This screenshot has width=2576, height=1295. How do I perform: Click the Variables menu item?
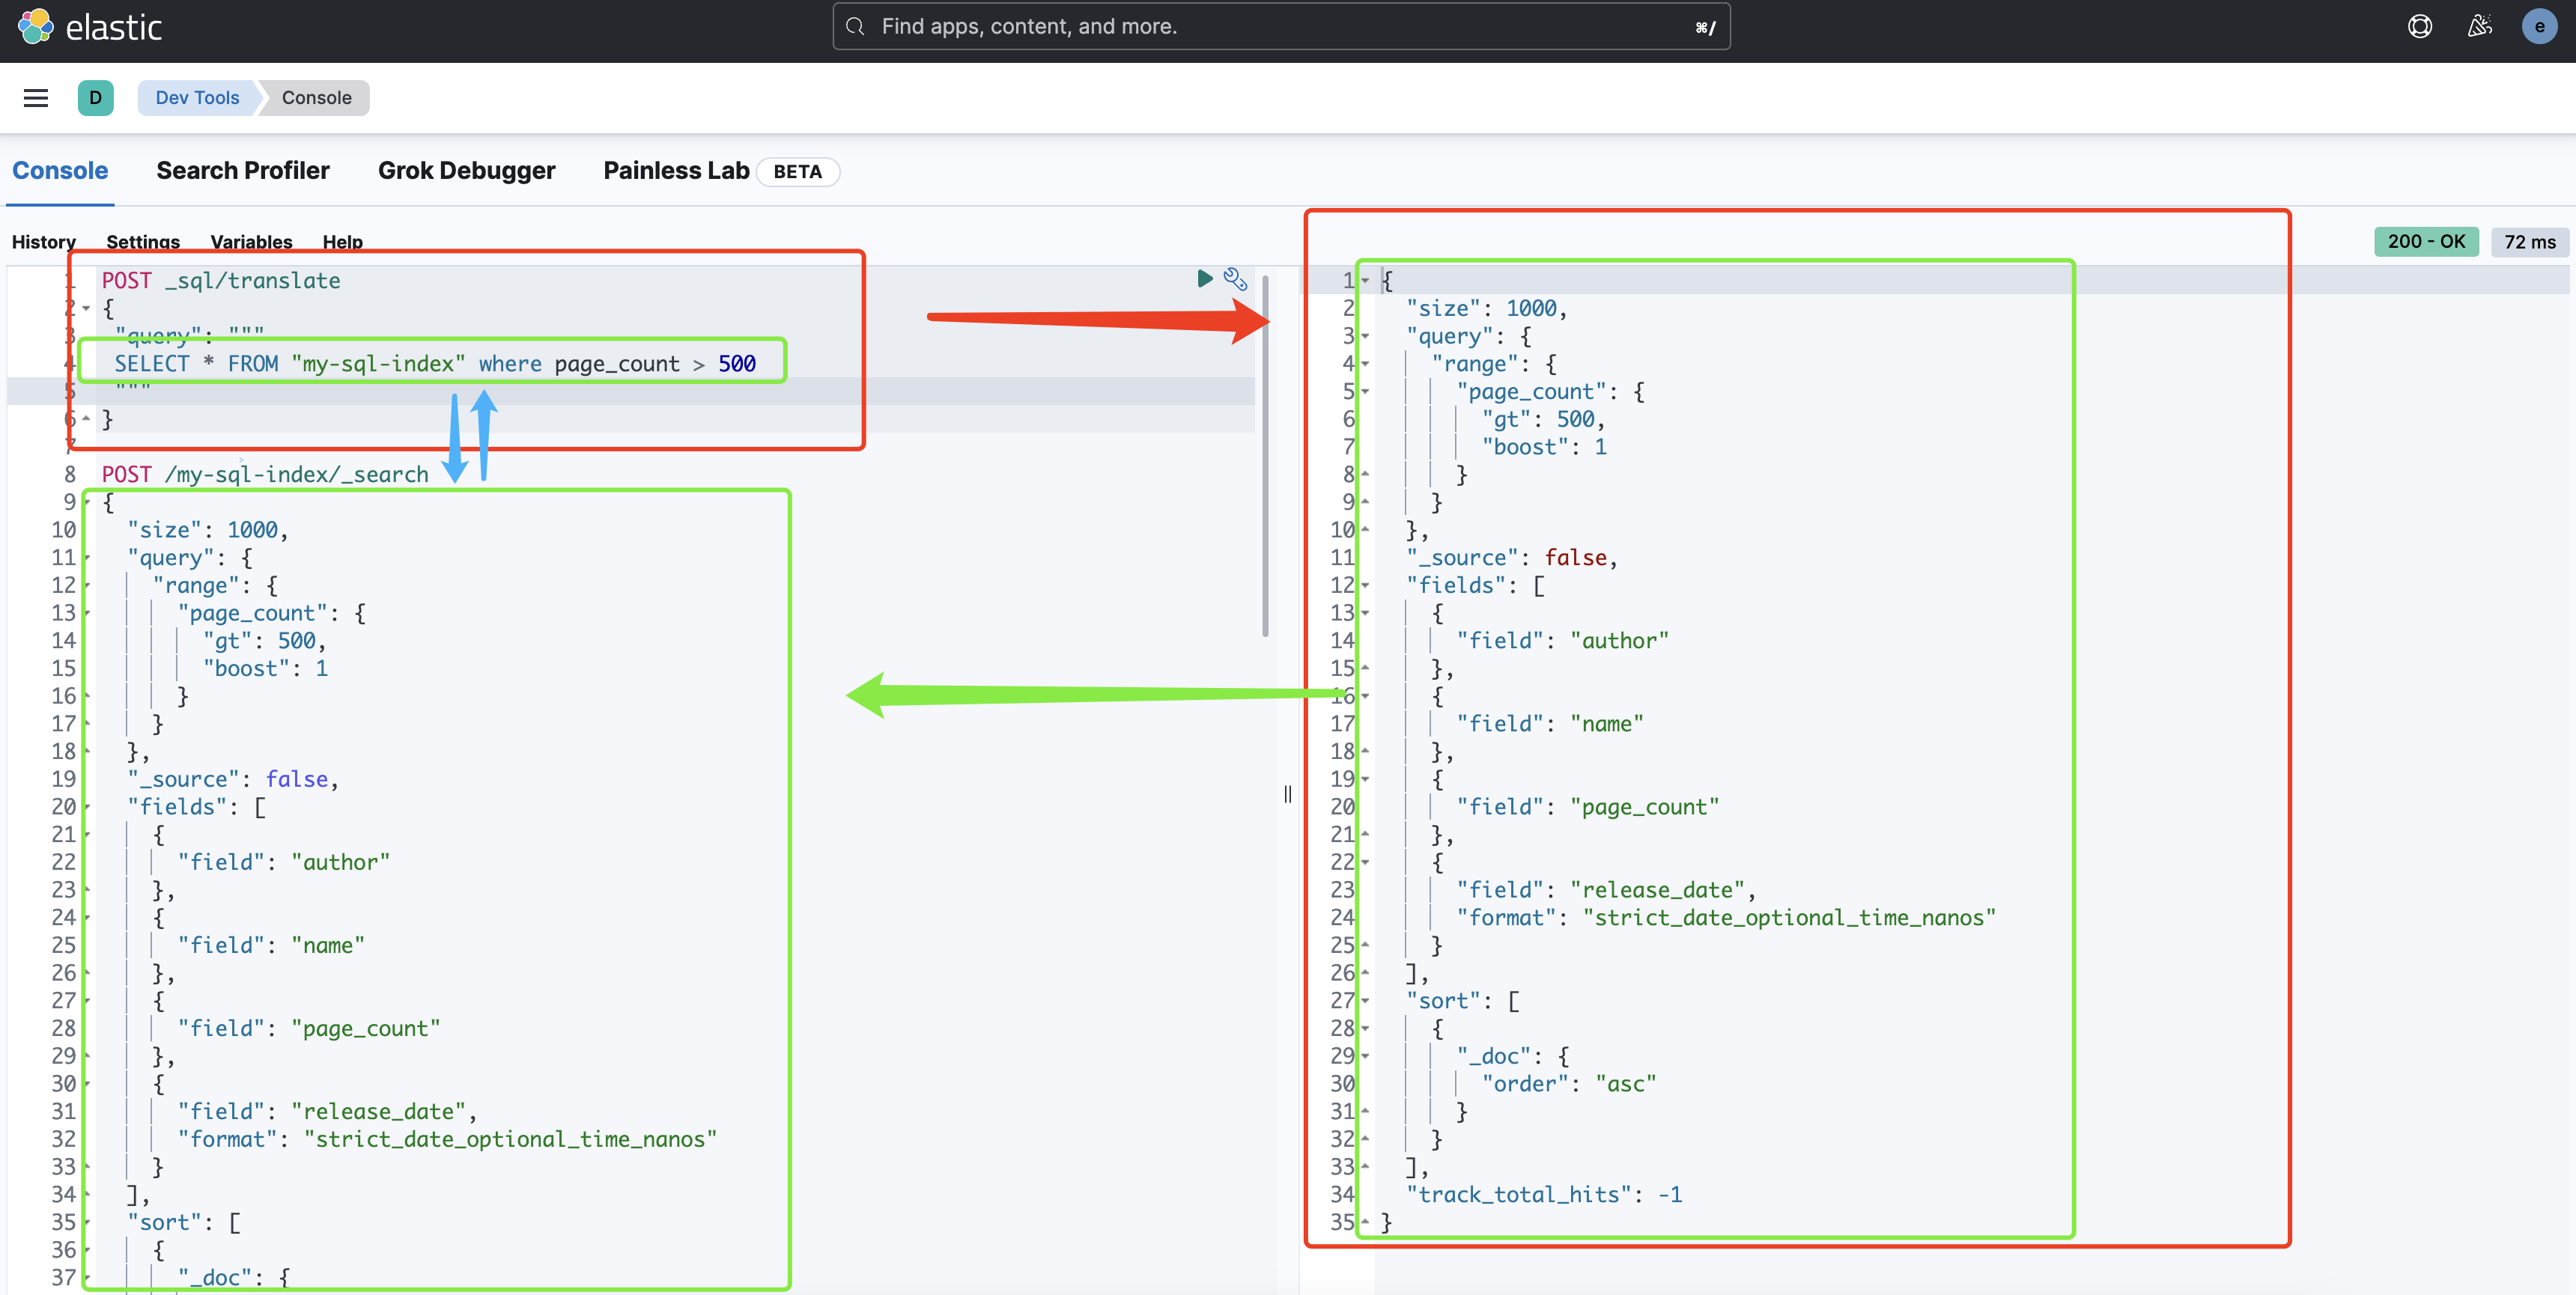point(251,241)
